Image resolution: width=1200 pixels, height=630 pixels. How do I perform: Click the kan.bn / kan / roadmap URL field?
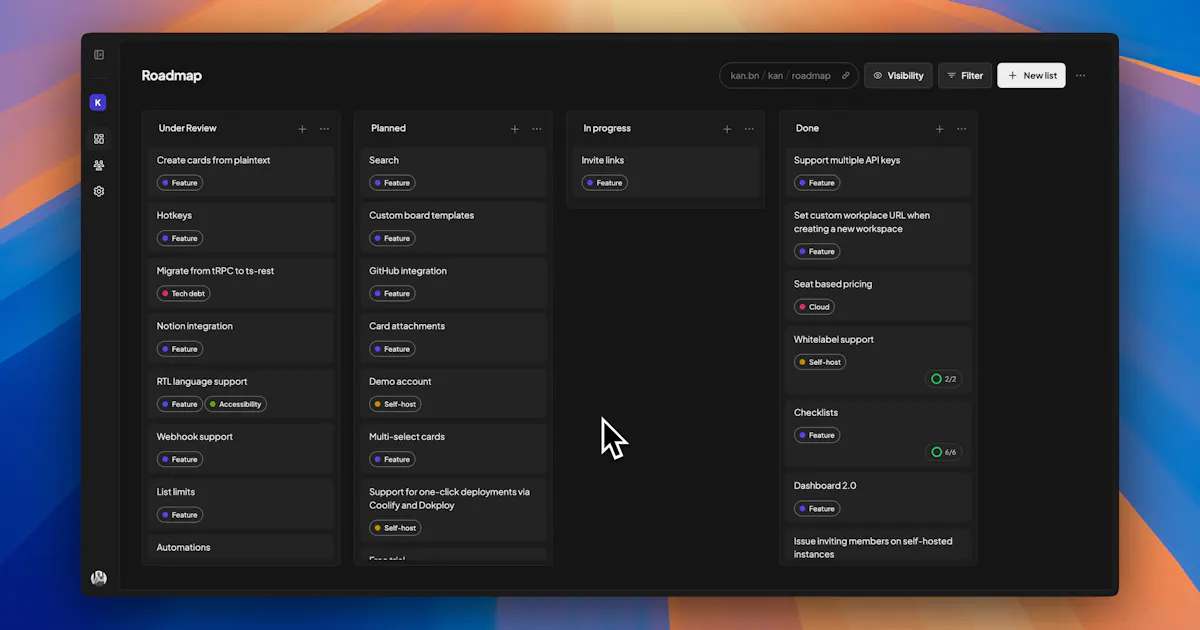click(789, 76)
